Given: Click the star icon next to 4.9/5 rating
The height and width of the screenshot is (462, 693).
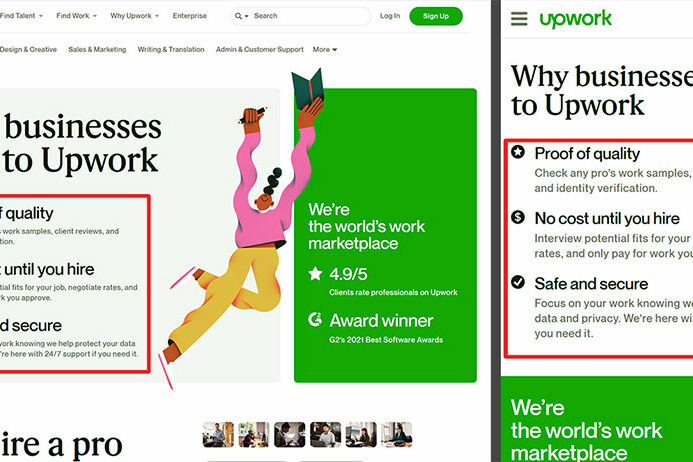Looking at the screenshot, I should pos(315,273).
